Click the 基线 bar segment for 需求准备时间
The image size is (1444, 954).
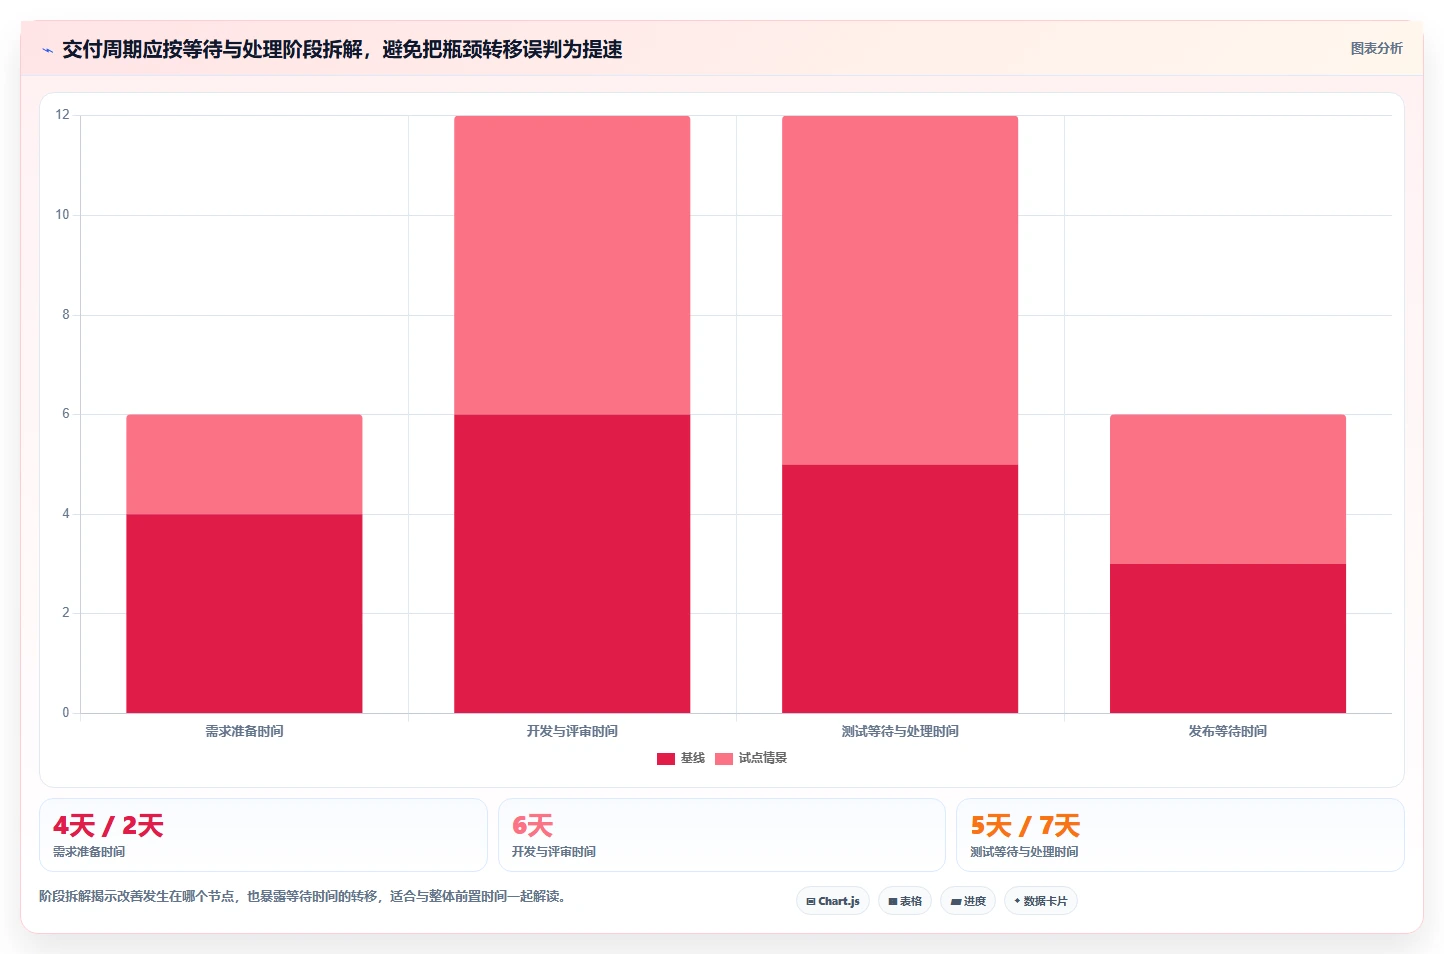pyautogui.click(x=244, y=613)
